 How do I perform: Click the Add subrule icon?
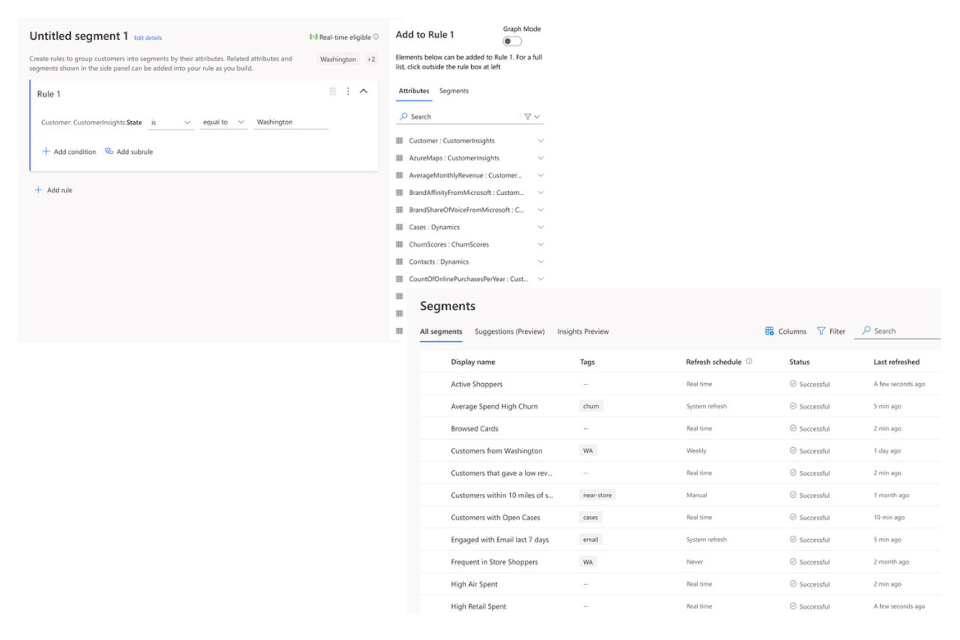pos(109,152)
